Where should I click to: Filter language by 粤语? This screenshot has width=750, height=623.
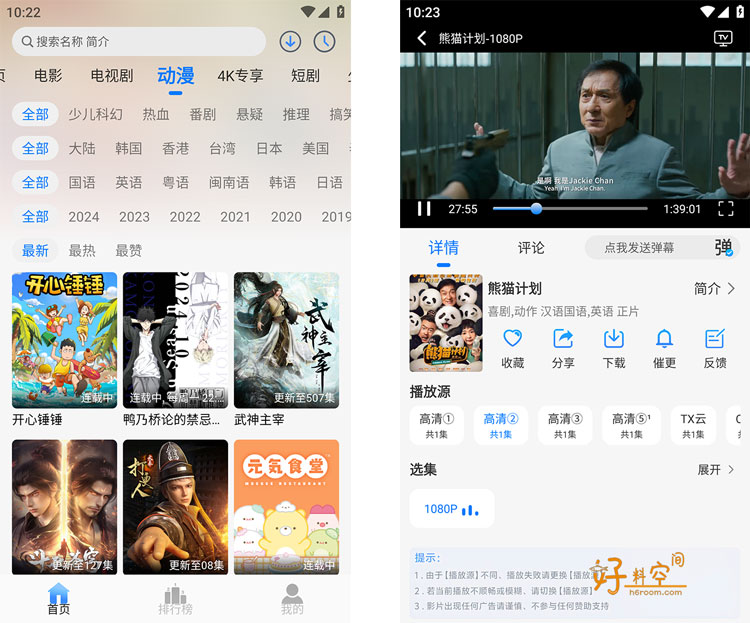click(x=176, y=182)
